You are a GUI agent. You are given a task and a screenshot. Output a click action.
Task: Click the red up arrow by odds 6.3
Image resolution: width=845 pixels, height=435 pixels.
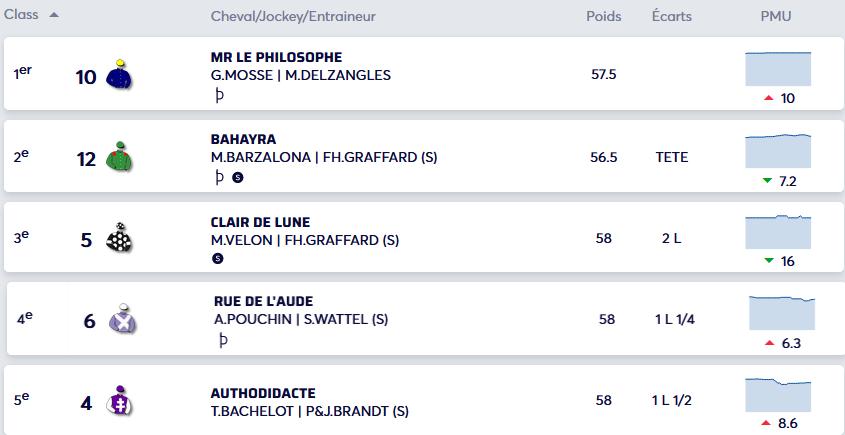coord(770,343)
